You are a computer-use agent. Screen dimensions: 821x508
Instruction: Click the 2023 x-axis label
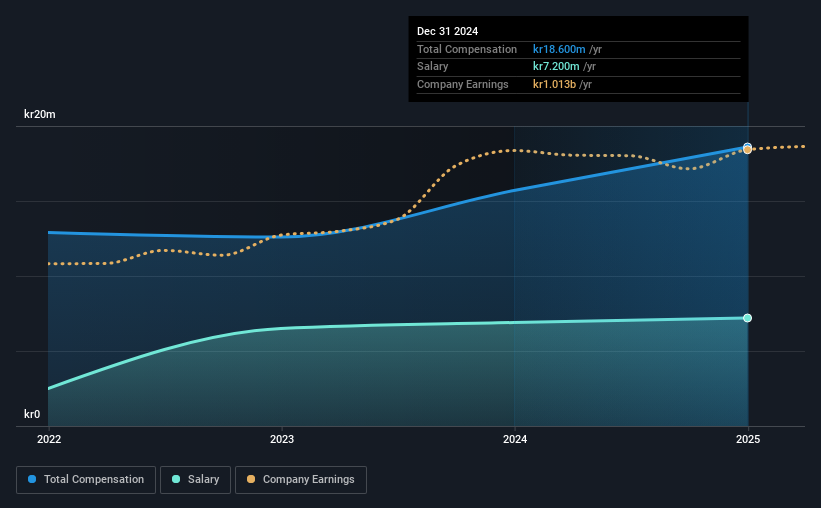(x=282, y=439)
